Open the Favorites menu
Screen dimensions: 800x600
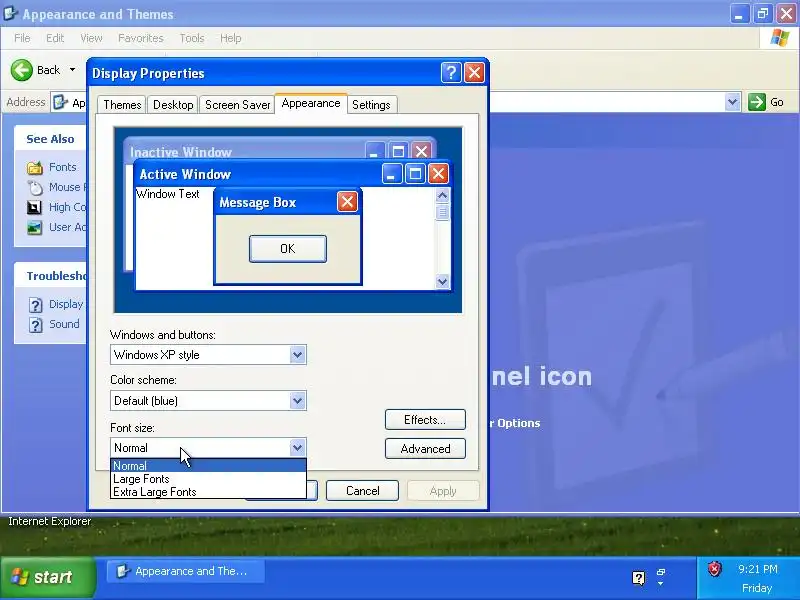tap(140, 38)
